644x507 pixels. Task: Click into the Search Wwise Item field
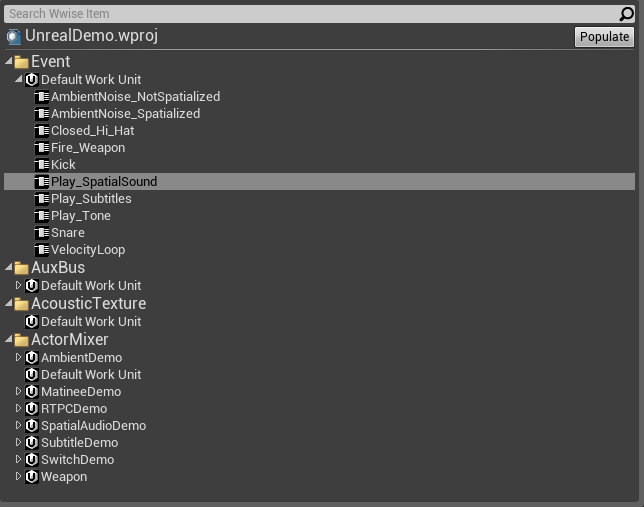(312, 14)
